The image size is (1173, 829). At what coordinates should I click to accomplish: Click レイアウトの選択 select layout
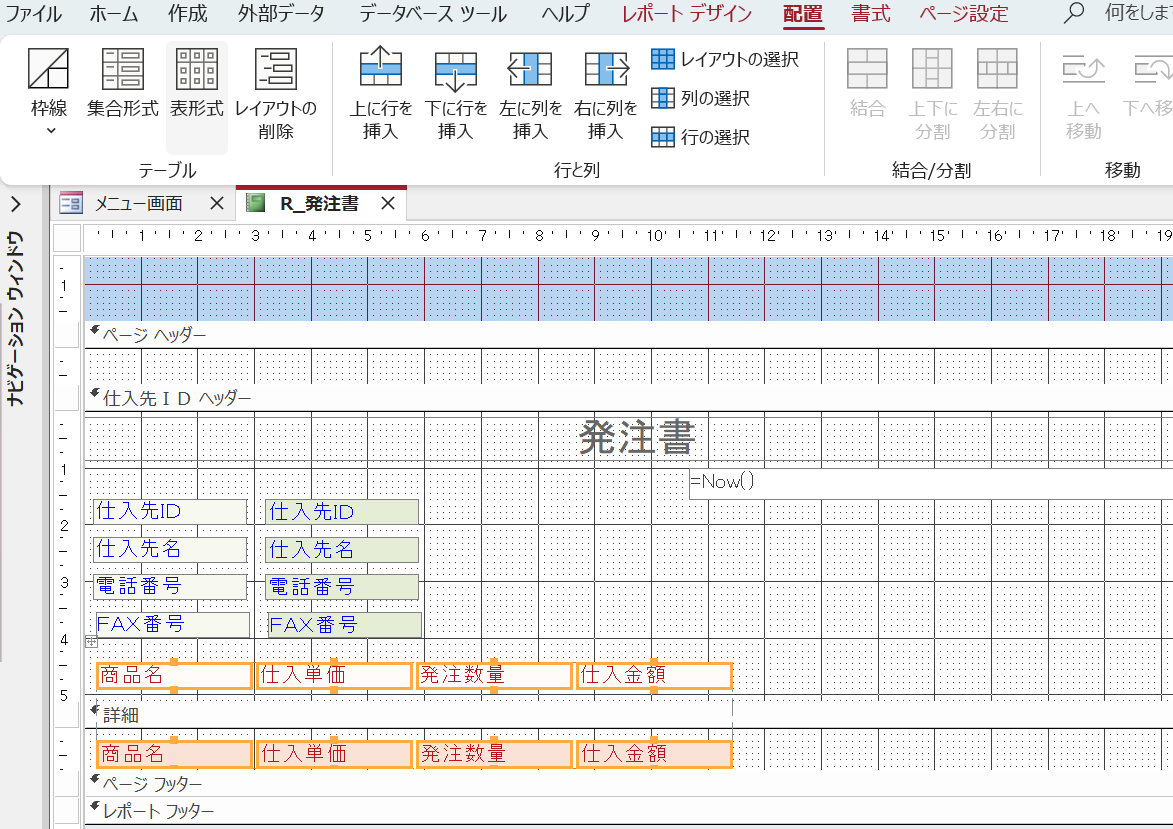click(725, 59)
